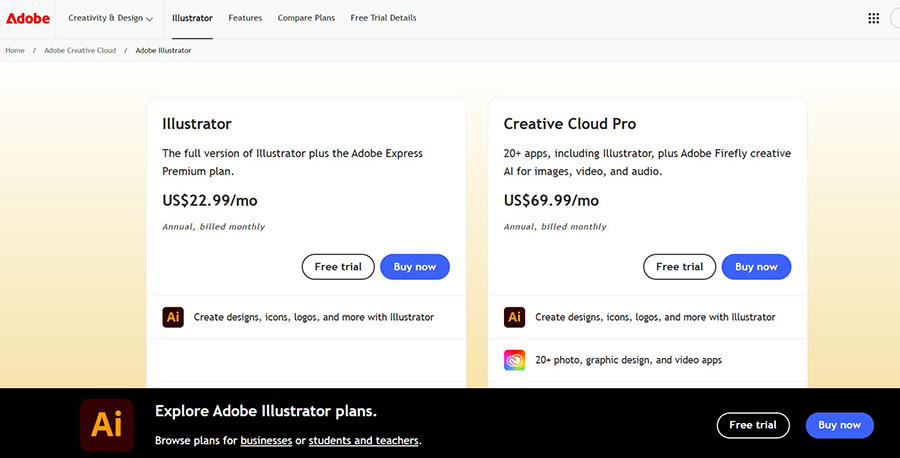Click Ai icon in Creative Cloud Pro card
Viewport: 900px width, 458px height.
(x=514, y=317)
